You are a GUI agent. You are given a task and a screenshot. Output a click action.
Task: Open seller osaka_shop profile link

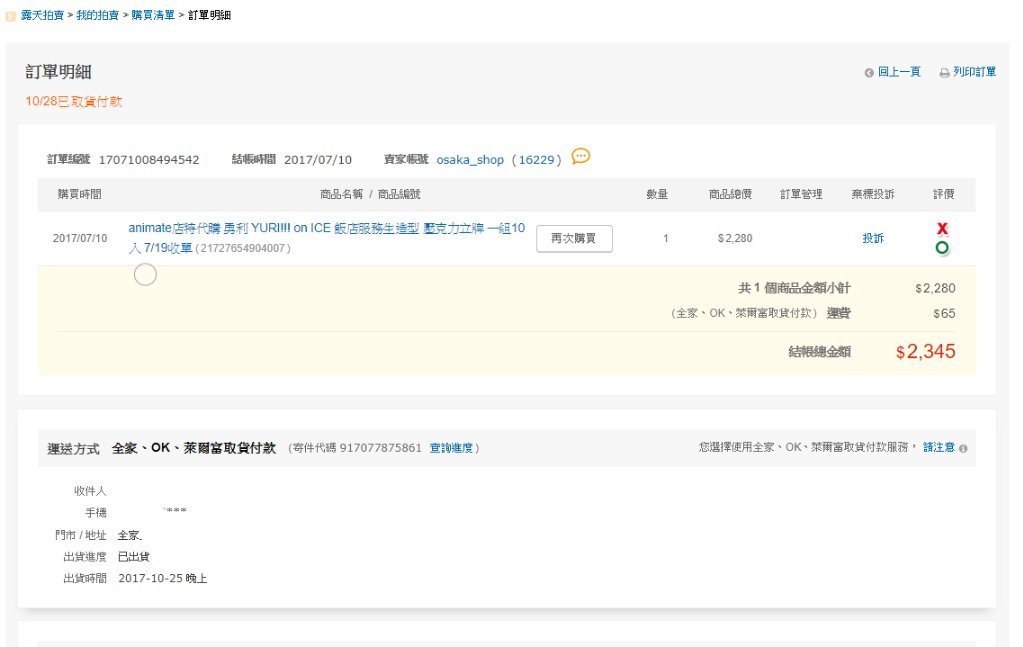click(470, 160)
